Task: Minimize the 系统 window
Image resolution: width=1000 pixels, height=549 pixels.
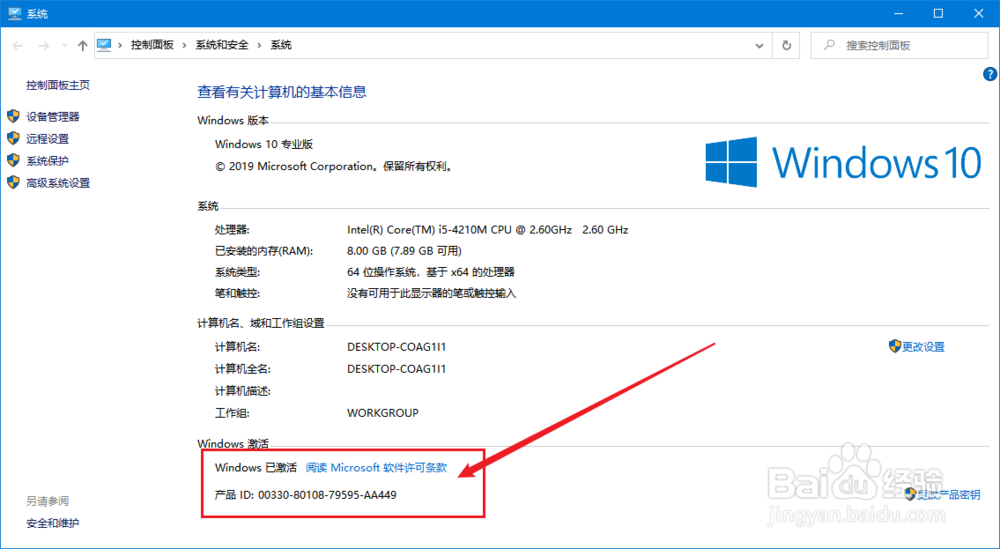Action: [x=899, y=13]
